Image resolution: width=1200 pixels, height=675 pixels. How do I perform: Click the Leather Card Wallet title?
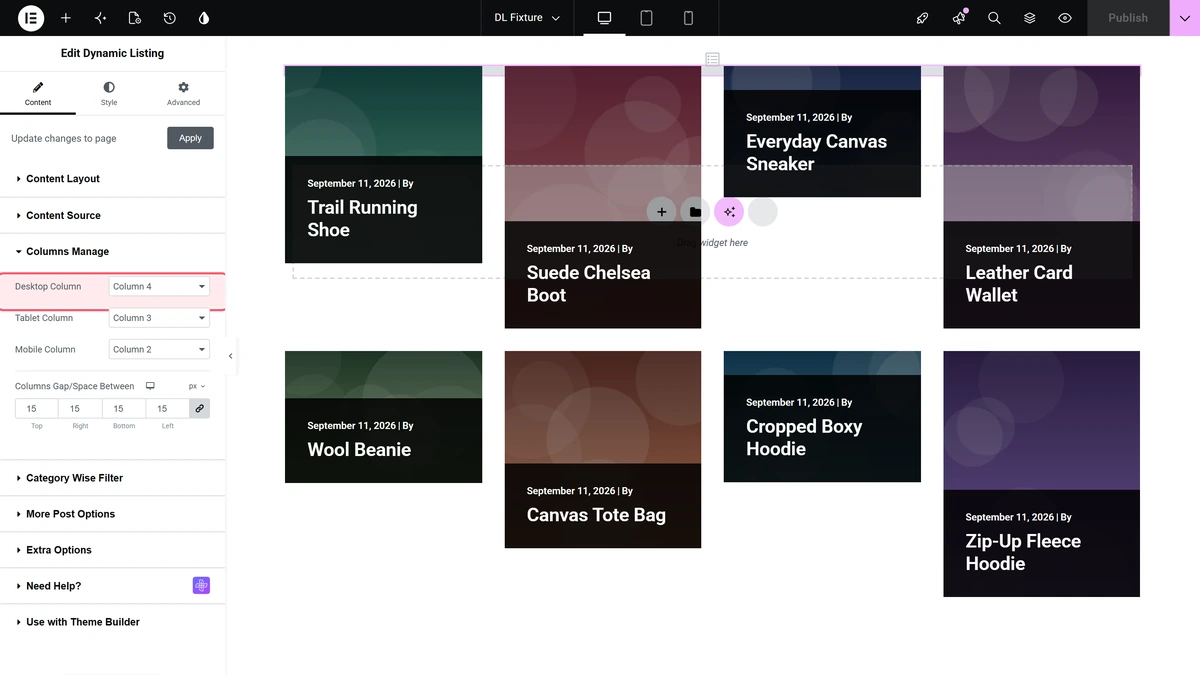1019,284
